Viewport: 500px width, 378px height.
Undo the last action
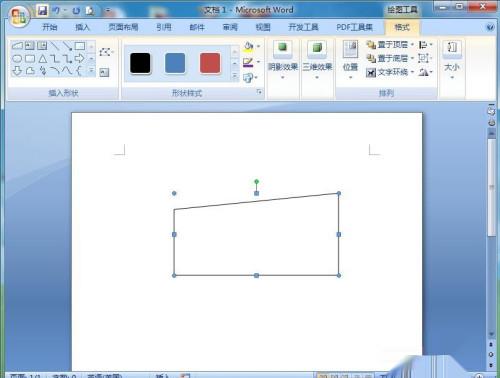click(56, 11)
